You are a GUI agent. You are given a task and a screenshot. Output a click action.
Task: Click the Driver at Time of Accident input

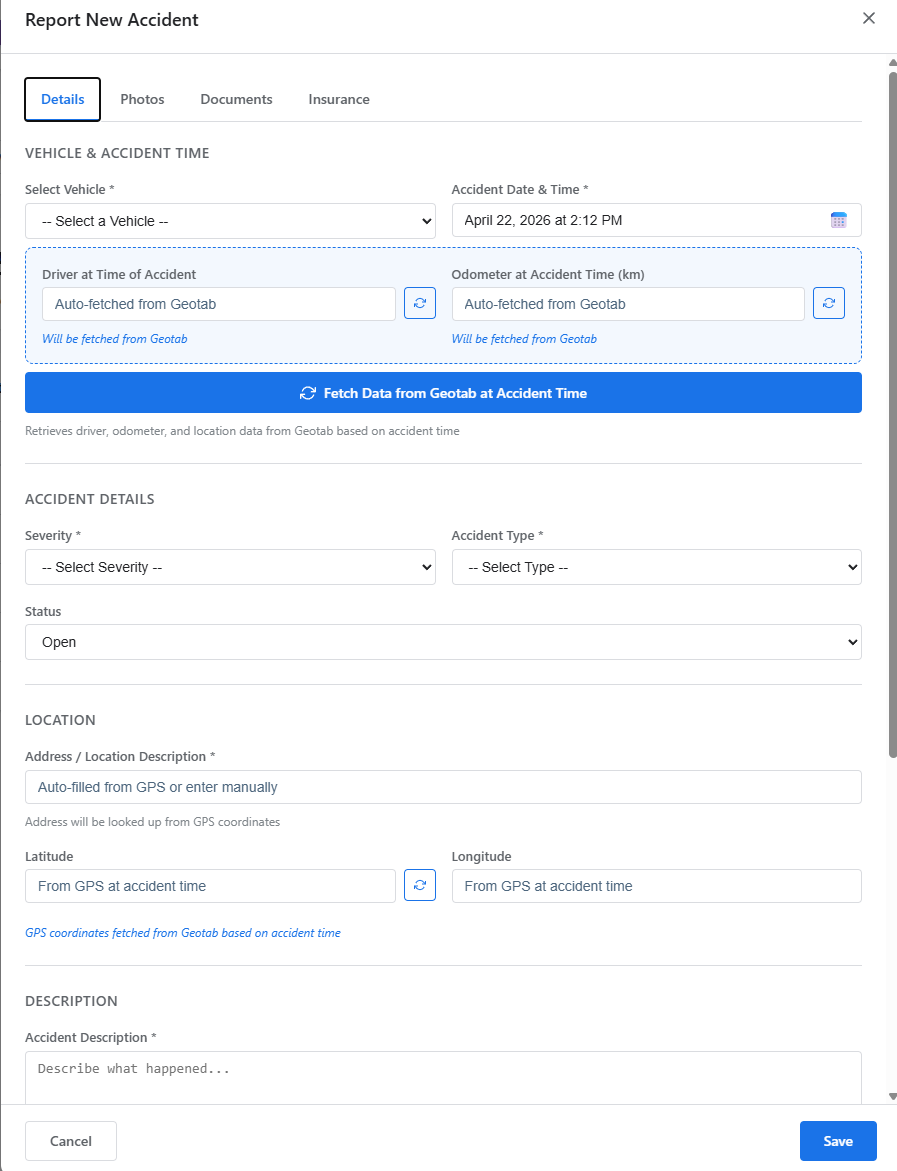tap(219, 304)
